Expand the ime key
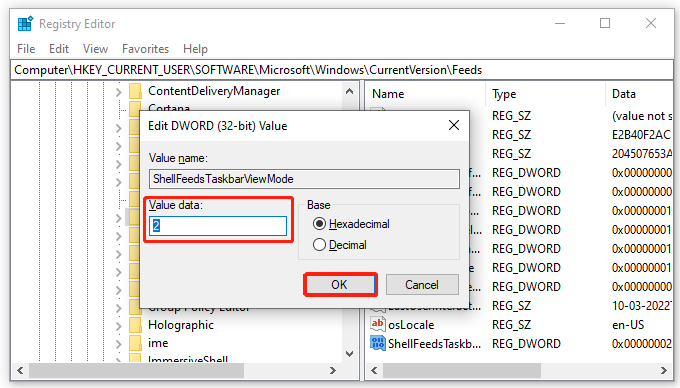The width and height of the screenshot is (680, 388). [x=118, y=344]
